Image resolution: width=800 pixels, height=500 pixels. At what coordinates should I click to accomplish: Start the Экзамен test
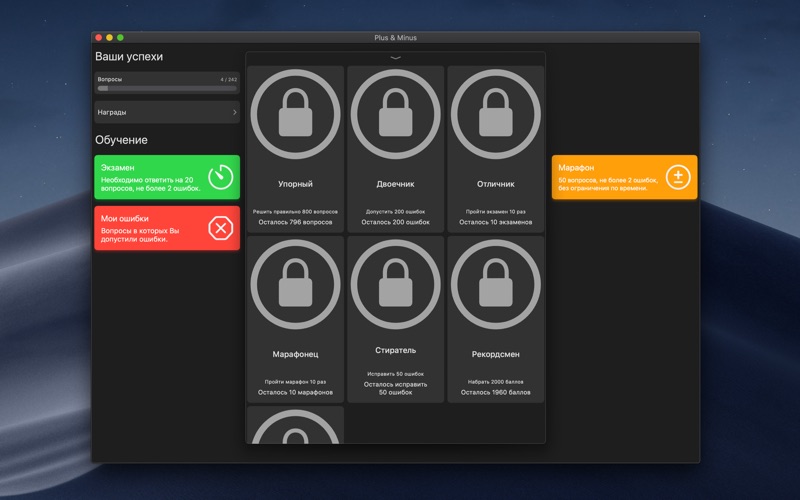tap(167, 177)
